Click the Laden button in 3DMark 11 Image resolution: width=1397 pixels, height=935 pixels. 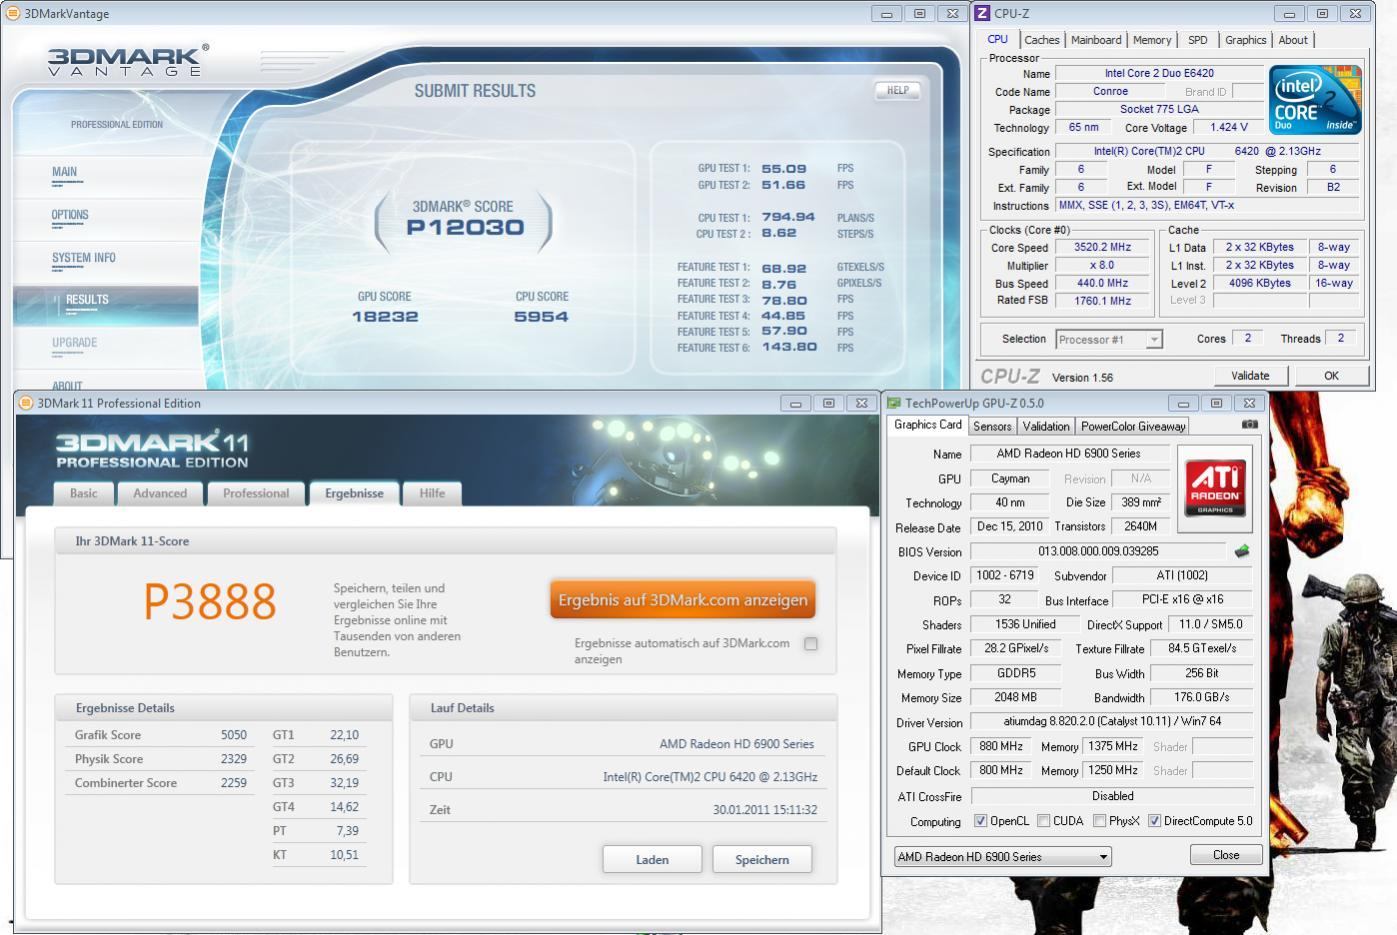pos(652,859)
